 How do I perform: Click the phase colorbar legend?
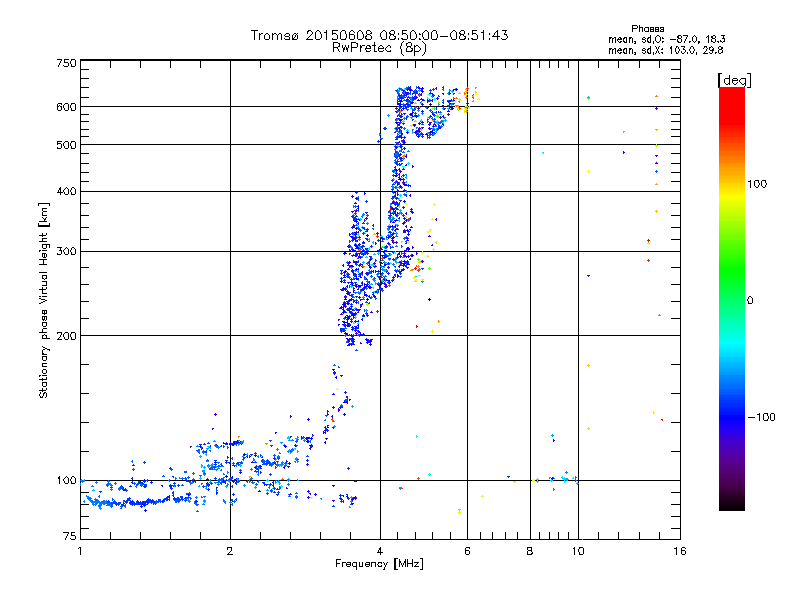click(732, 298)
